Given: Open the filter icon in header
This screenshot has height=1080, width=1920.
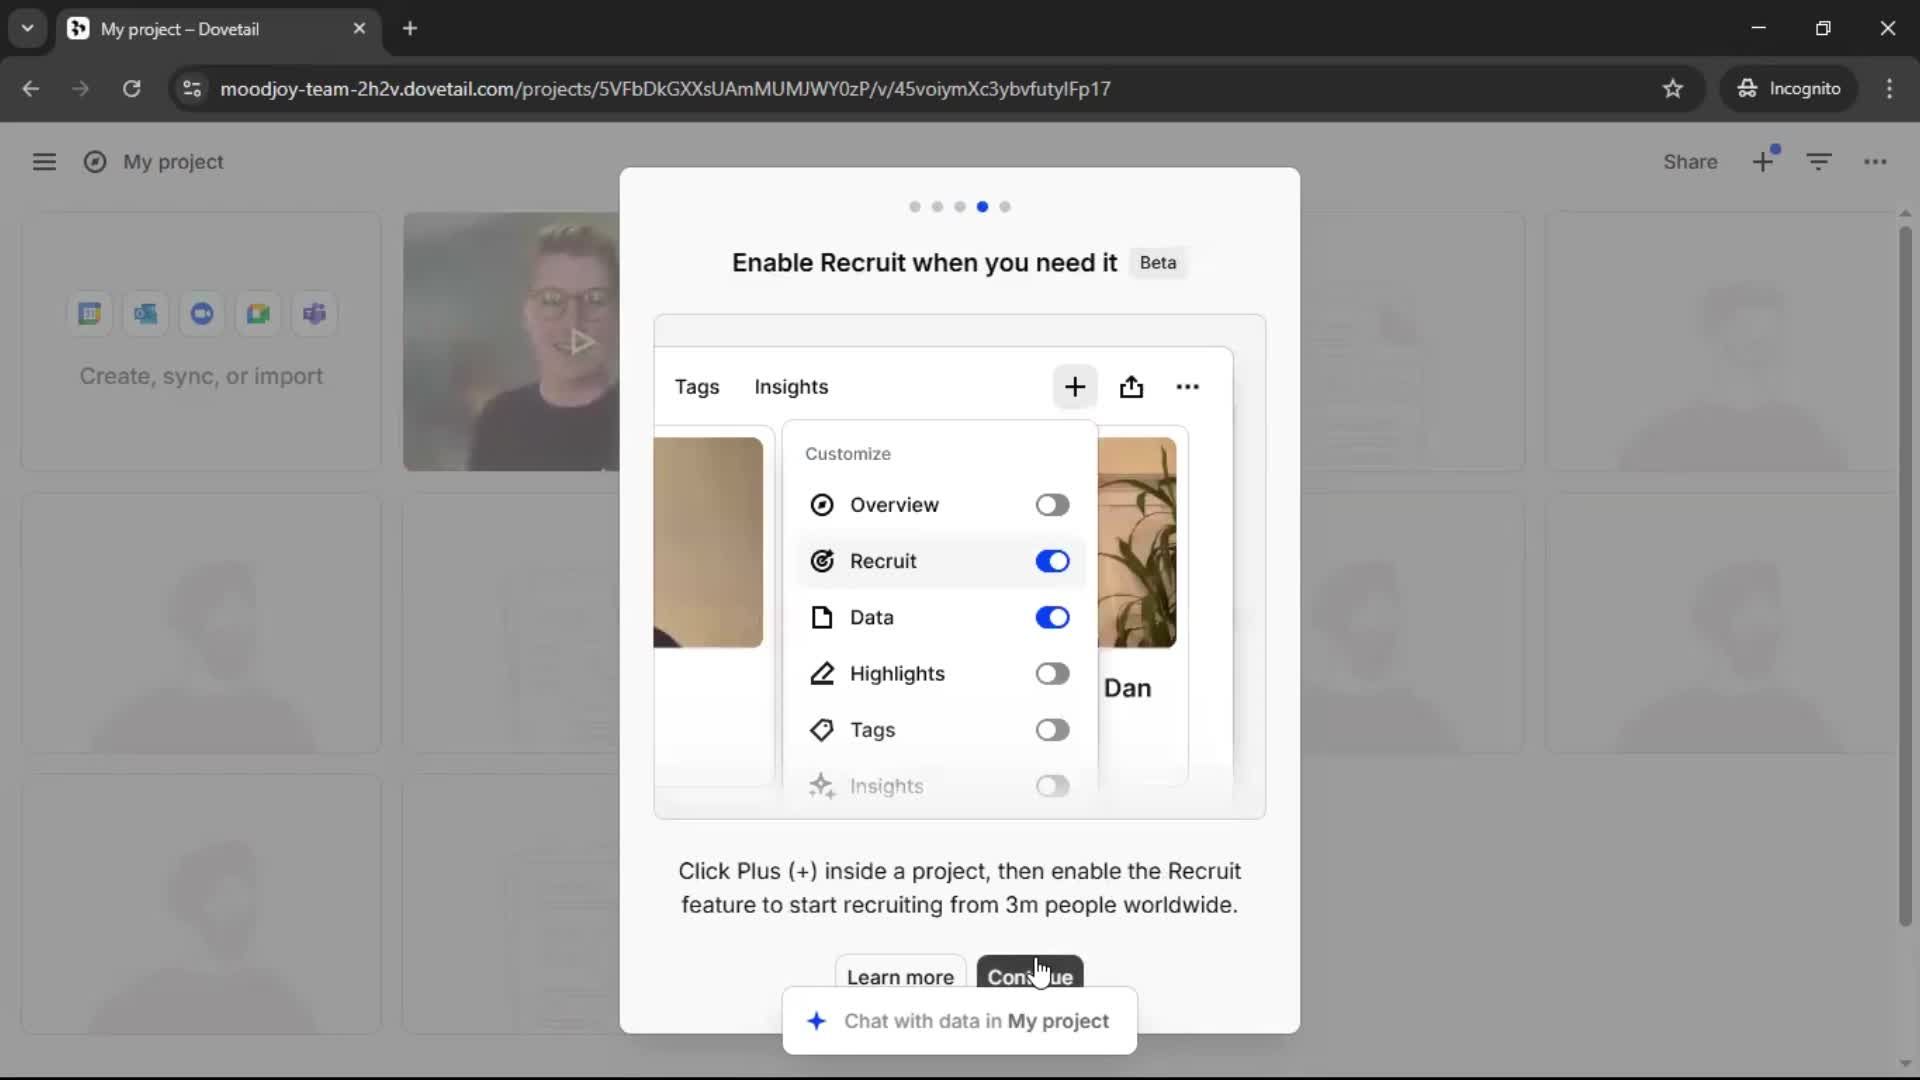Looking at the screenshot, I should (1819, 162).
